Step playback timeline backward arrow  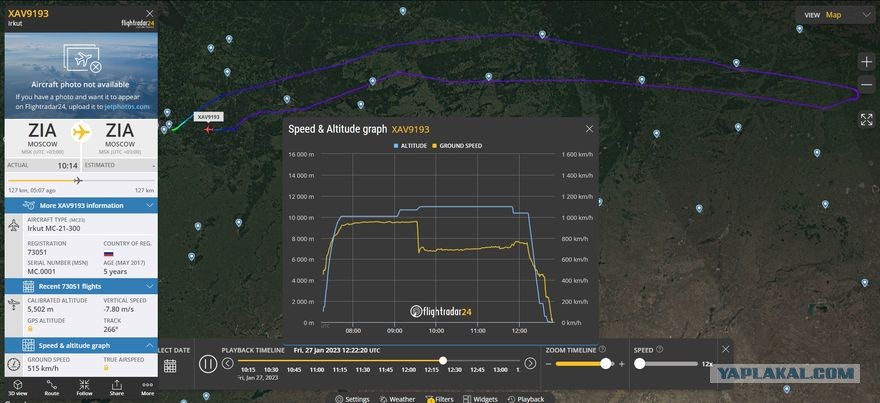[x=227, y=363]
